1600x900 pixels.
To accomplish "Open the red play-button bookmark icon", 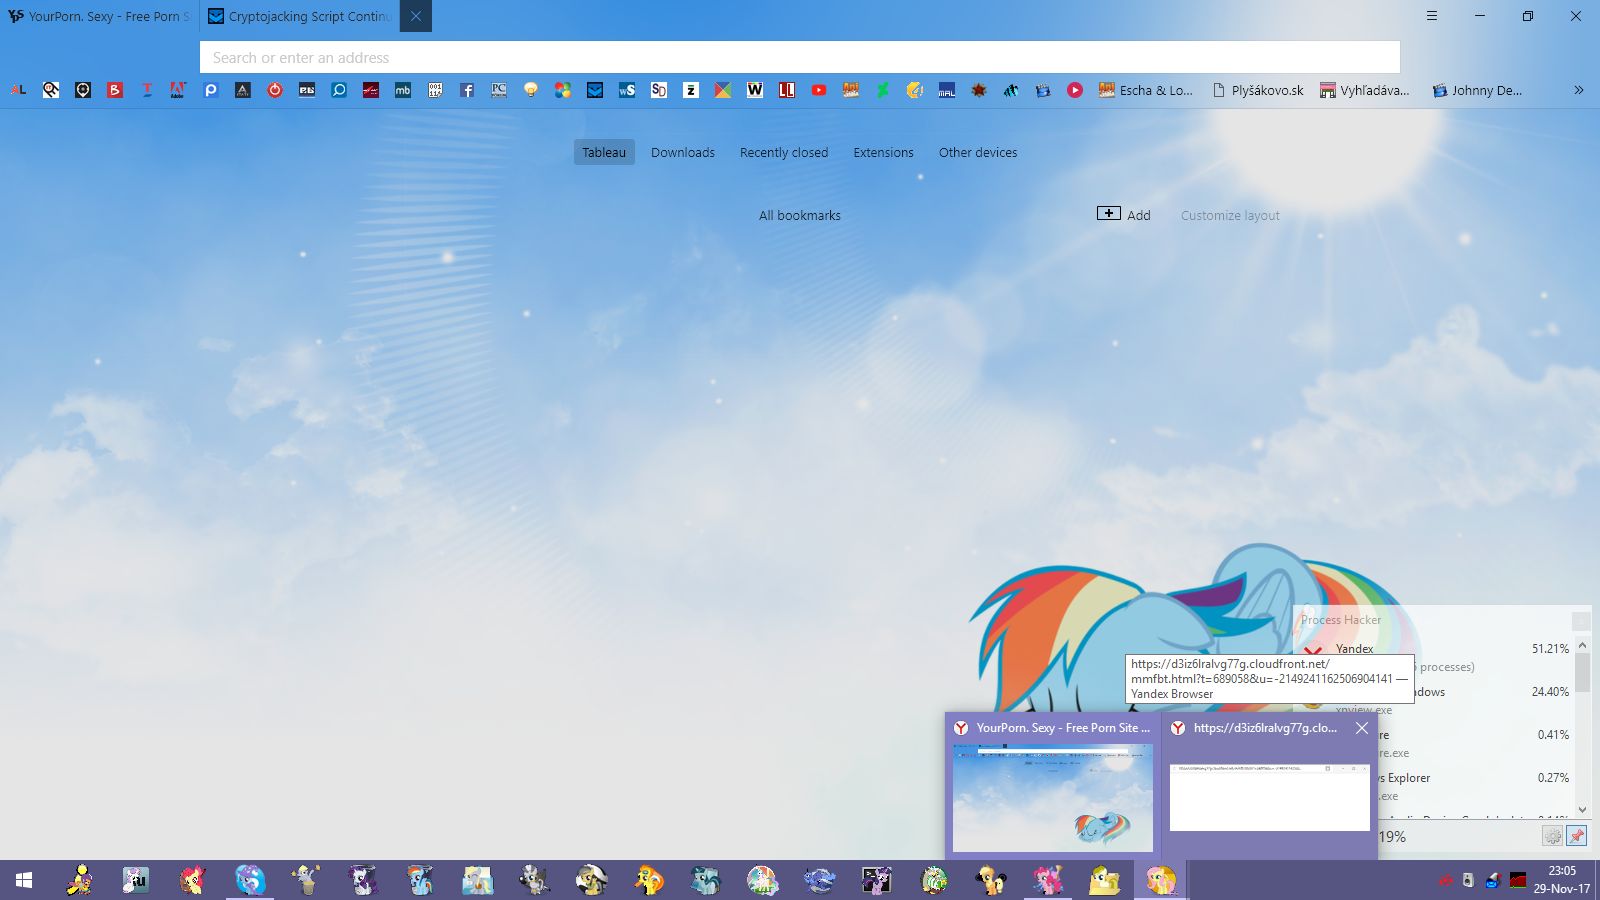I will click(1075, 90).
